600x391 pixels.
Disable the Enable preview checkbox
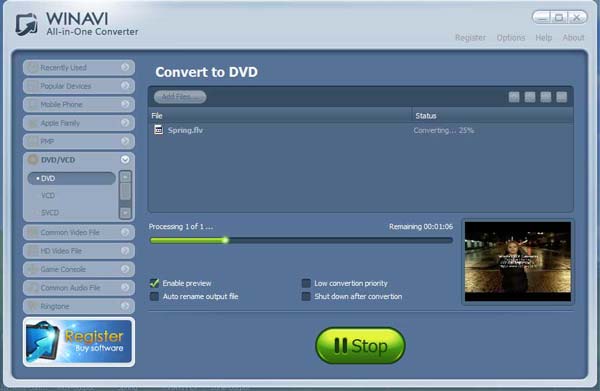point(154,283)
